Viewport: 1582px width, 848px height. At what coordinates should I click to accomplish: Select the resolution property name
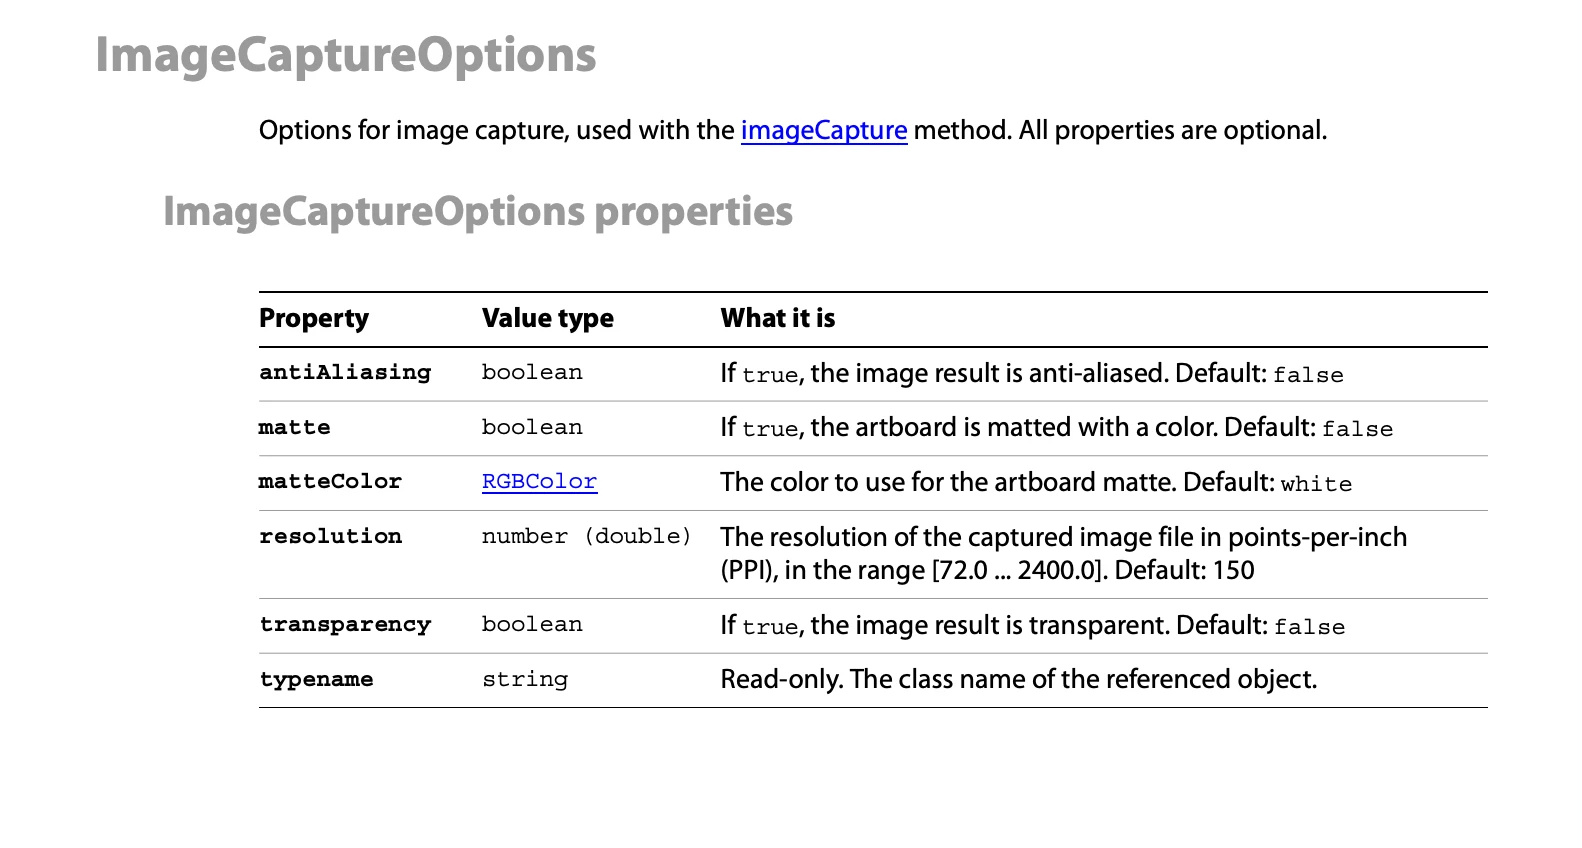[x=330, y=537]
